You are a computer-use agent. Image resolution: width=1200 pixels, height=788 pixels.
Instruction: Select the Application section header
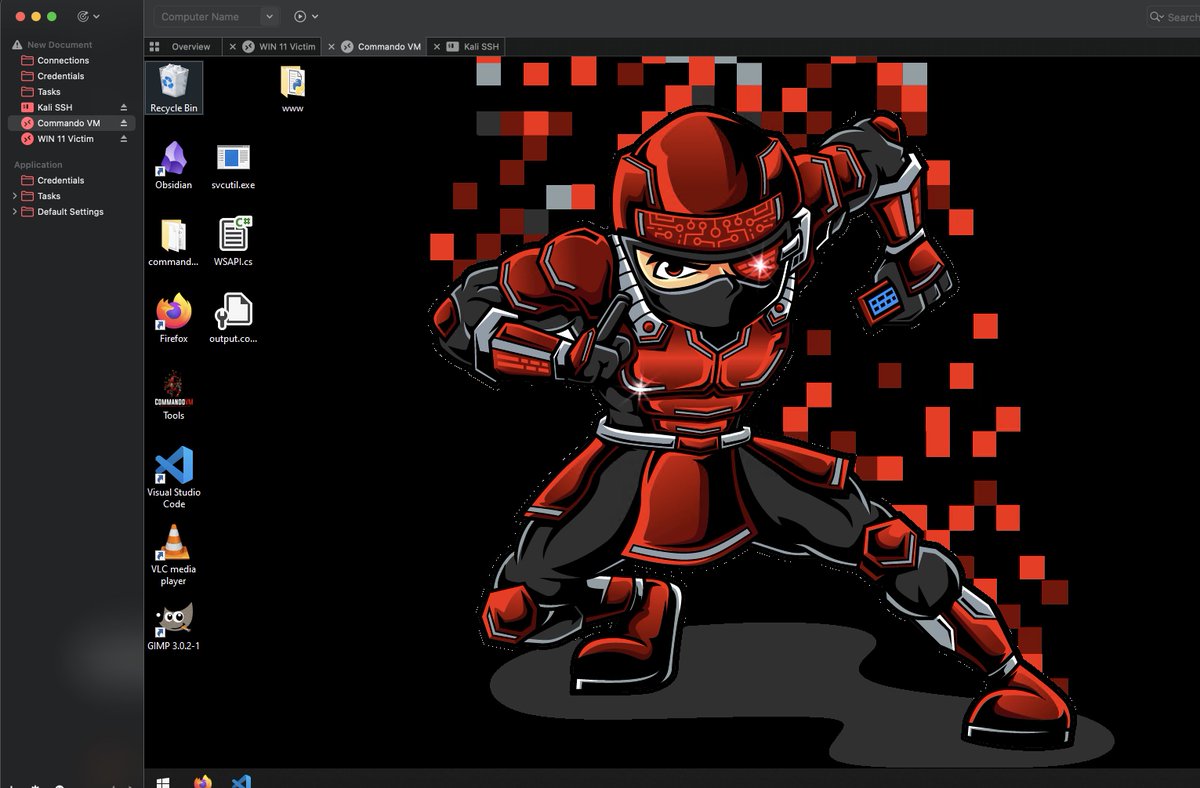tap(38, 165)
